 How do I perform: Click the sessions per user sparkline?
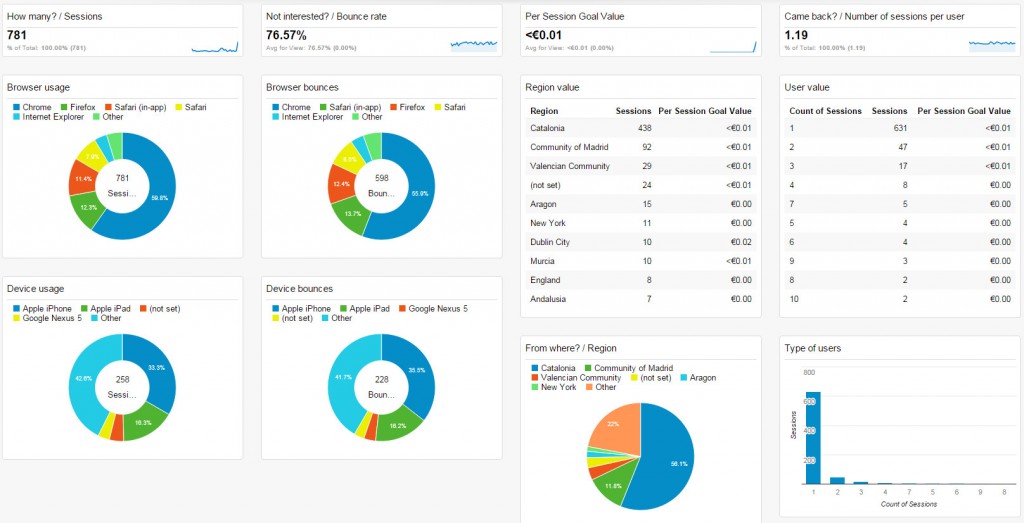point(992,43)
